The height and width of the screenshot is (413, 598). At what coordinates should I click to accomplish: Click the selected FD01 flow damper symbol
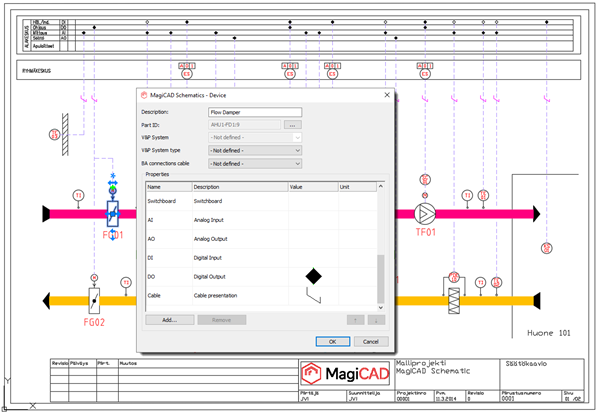[113, 214]
